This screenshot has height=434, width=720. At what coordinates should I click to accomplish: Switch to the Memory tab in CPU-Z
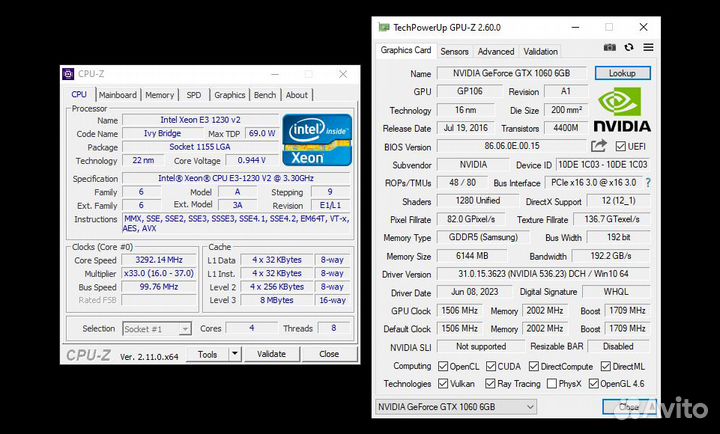(x=159, y=95)
